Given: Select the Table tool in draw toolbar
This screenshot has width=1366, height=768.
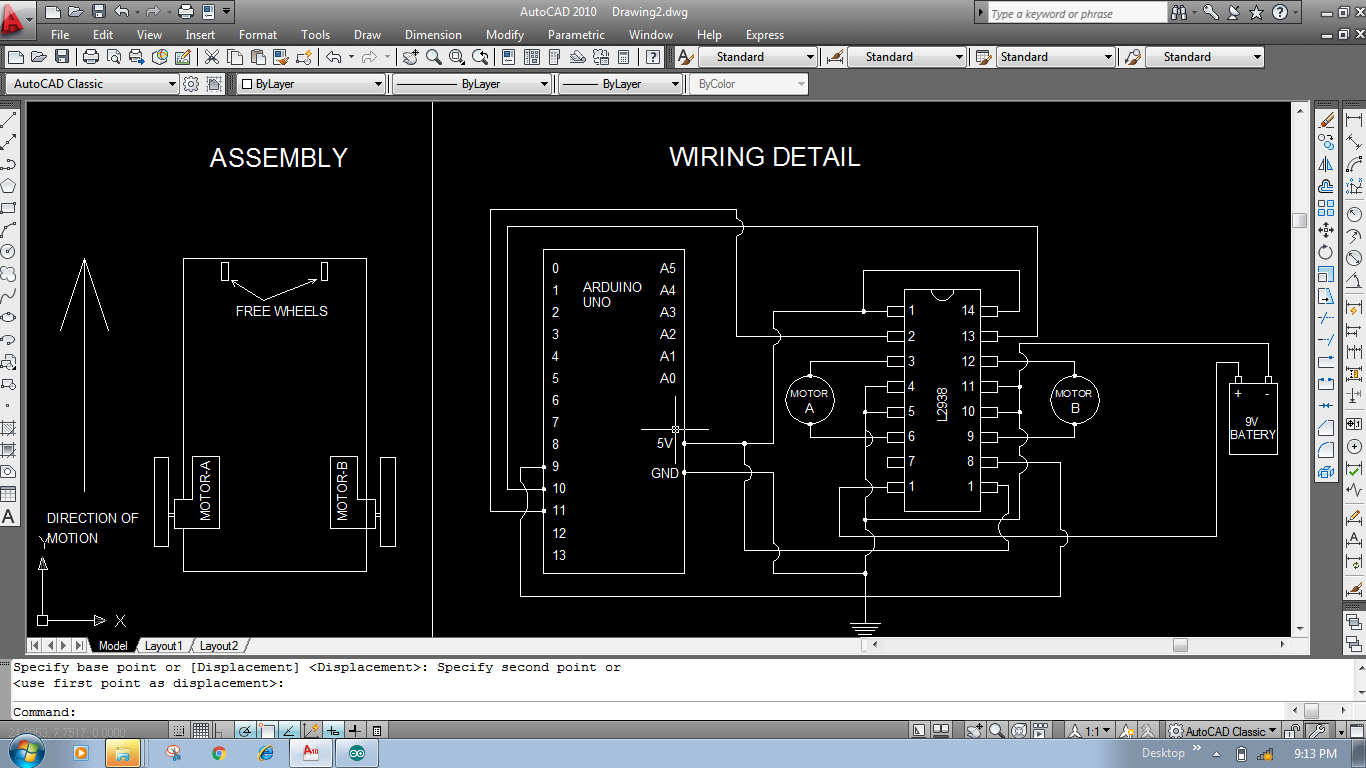Looking at the screenshot, I should 8,494.
